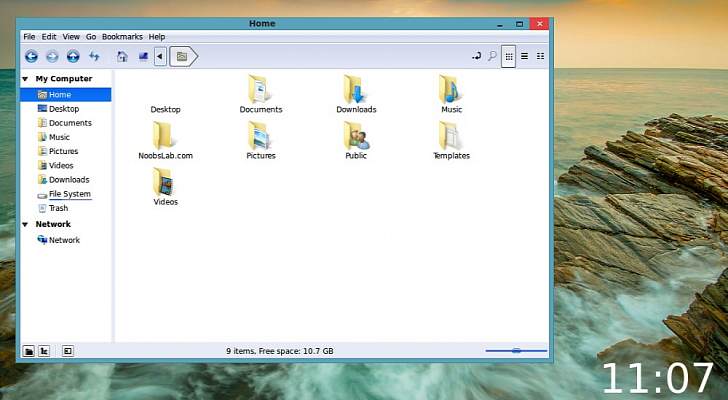Click the Forward navigation arrow
The width and height of the screenshot is (728, 400).
(52, 57)
